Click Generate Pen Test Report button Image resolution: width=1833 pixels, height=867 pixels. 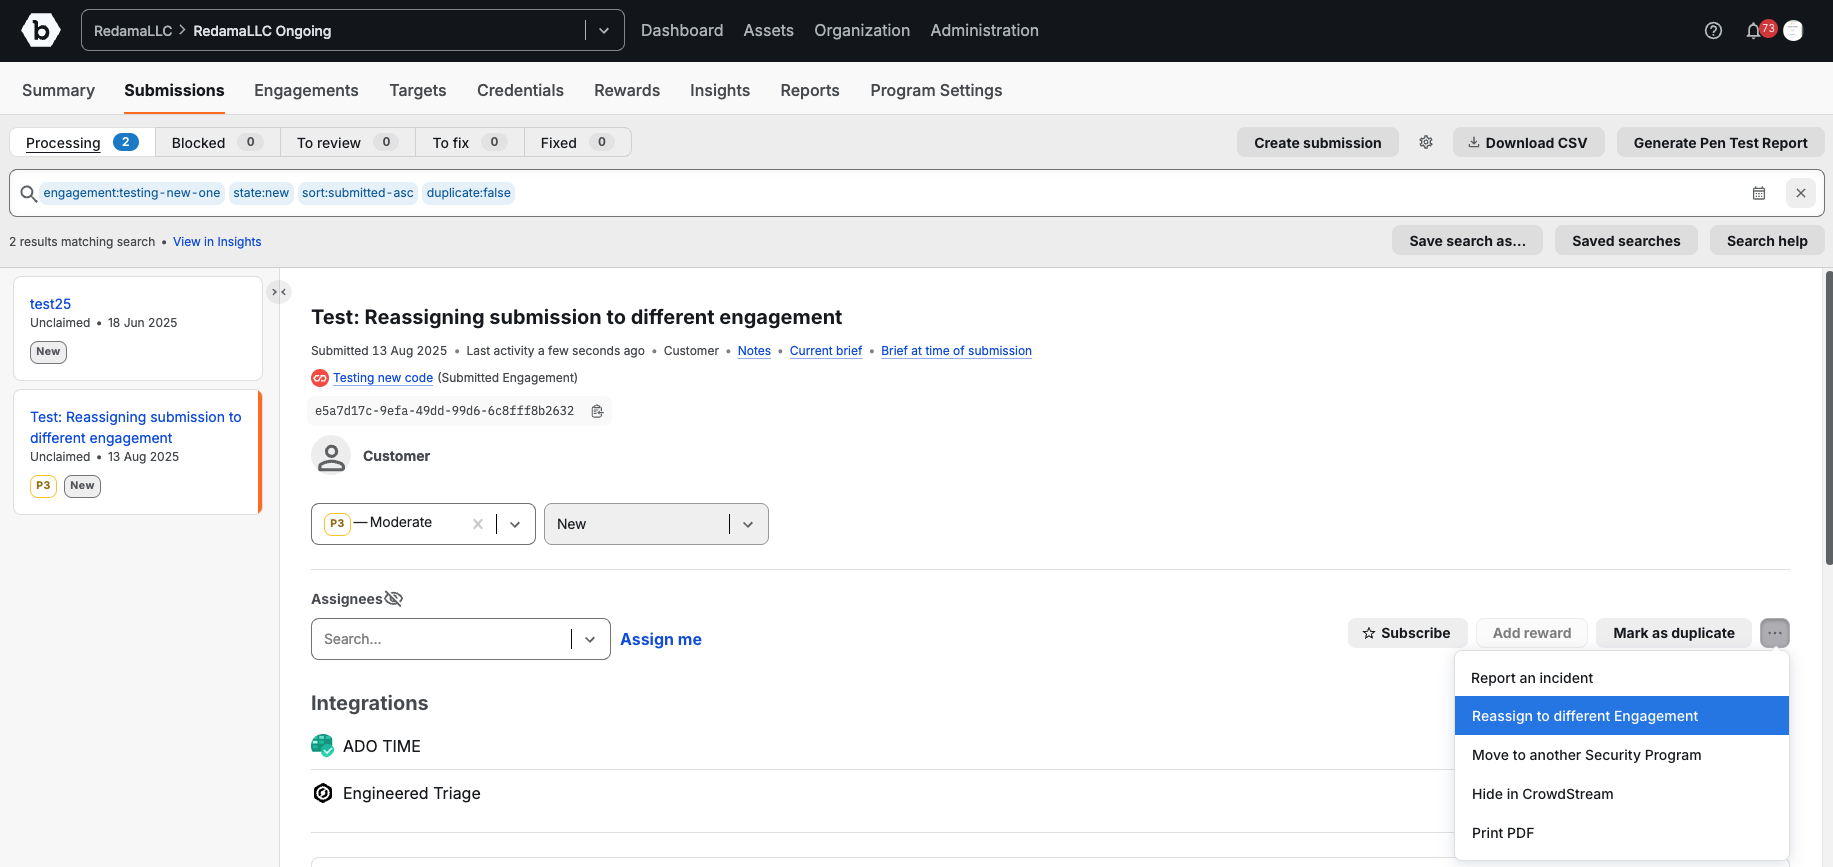[x=1720, y=142]
